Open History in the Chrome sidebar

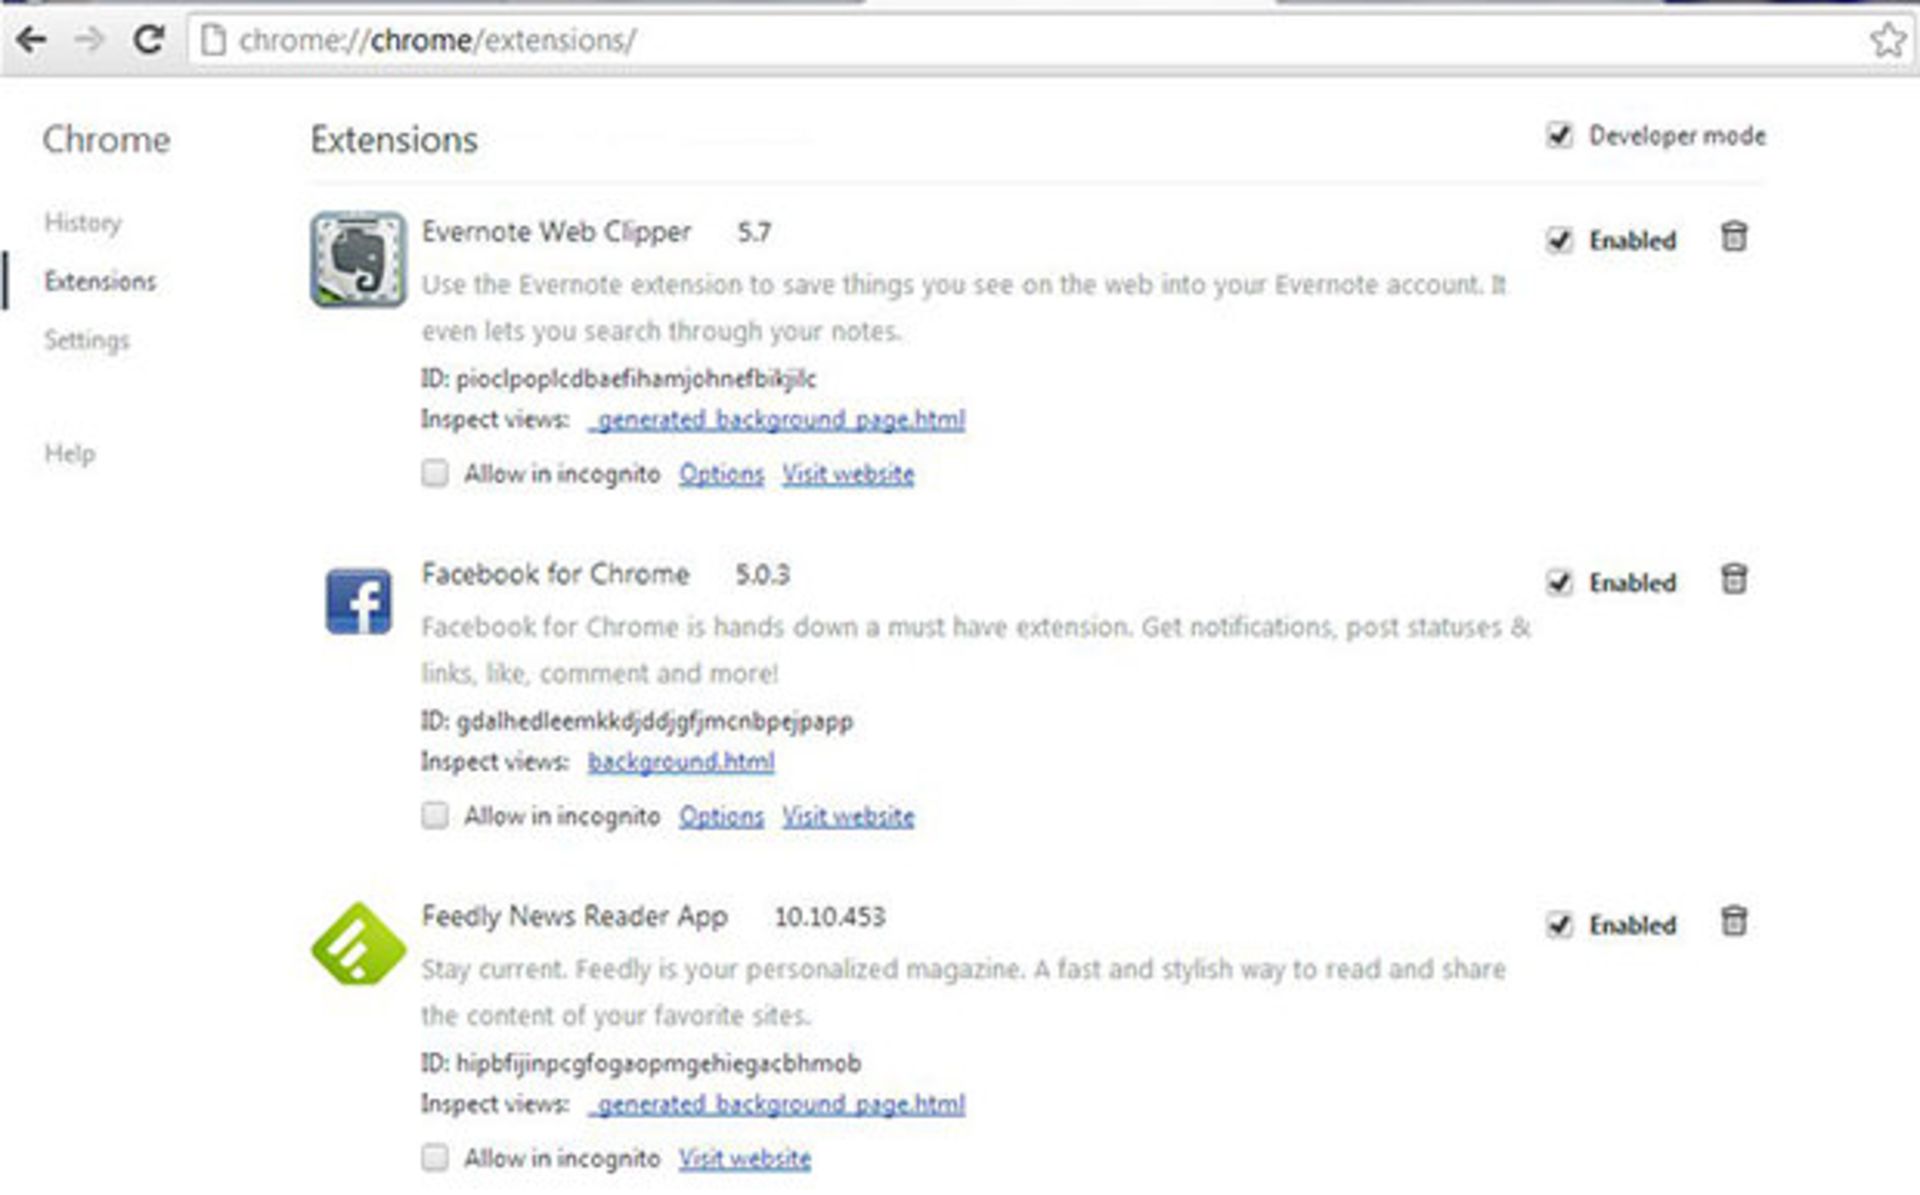pyautogui.click(x=83, y=222)
